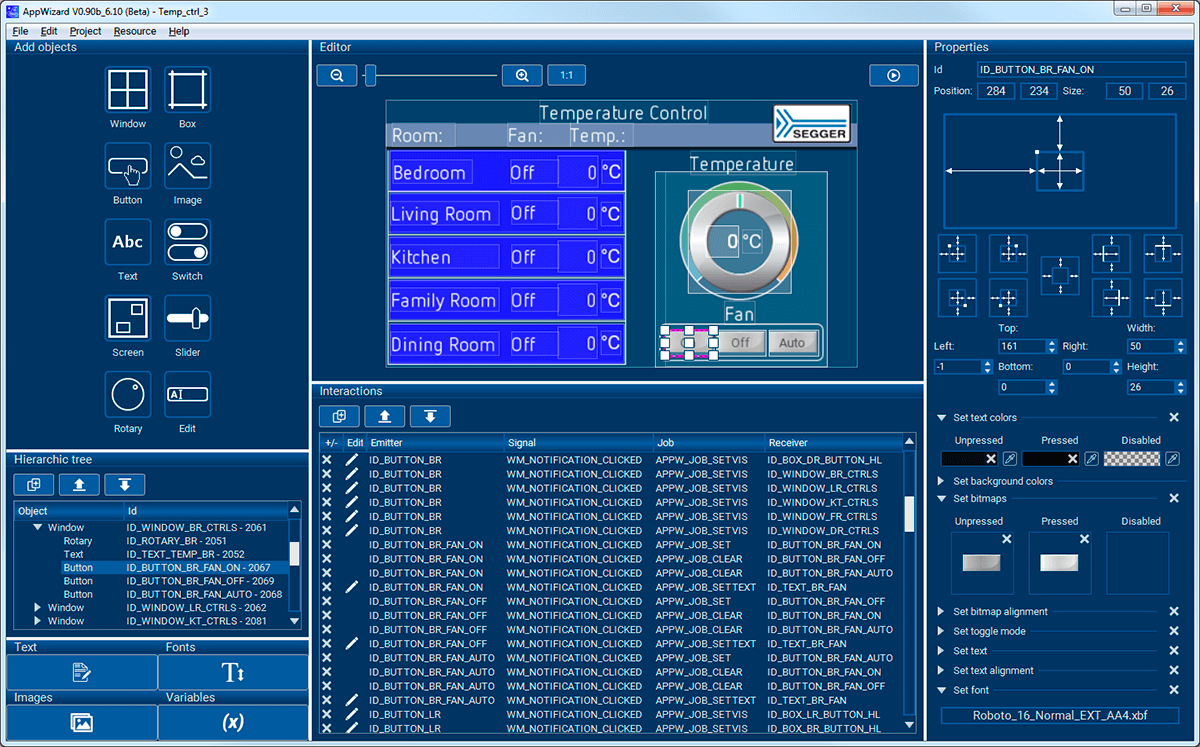Open the Variables resource panel

[233, 722]
